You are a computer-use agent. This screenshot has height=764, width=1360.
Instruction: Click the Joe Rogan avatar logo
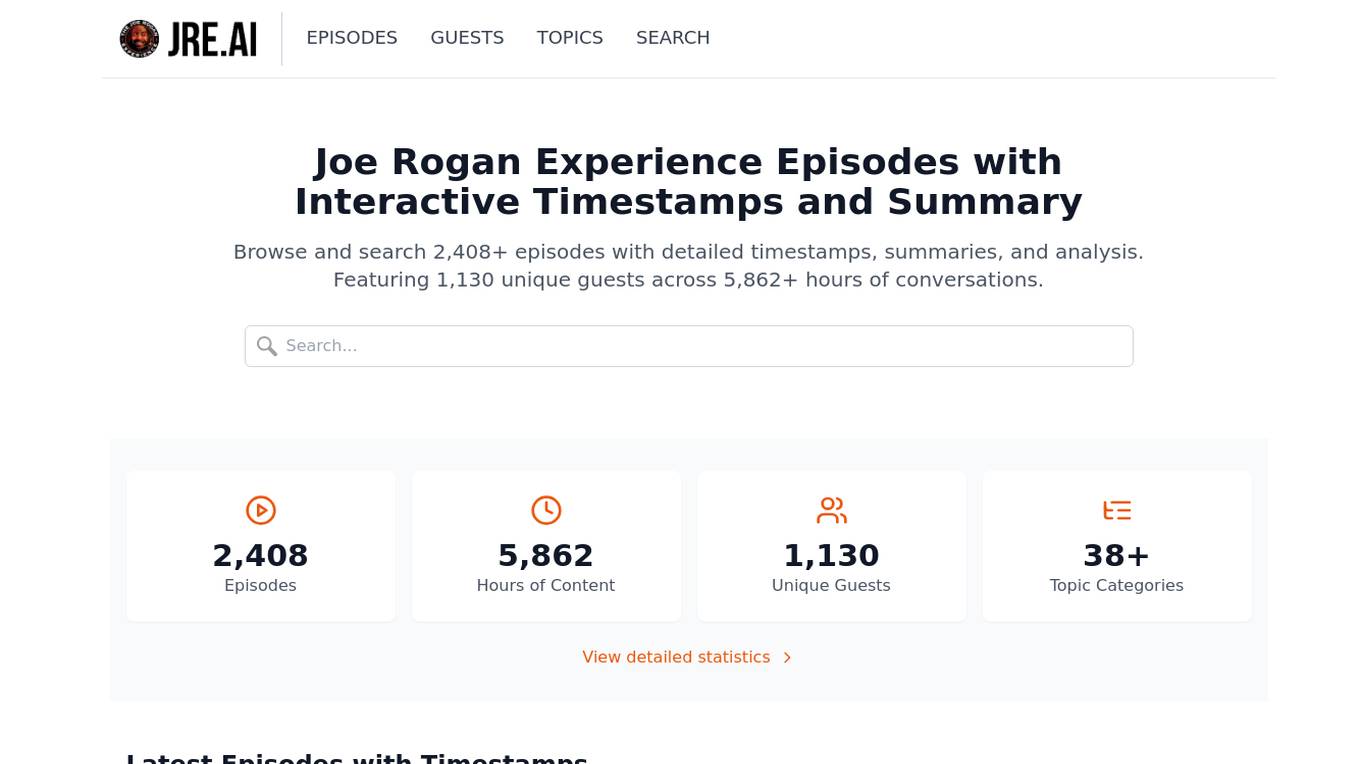click(x=139, y=39)
